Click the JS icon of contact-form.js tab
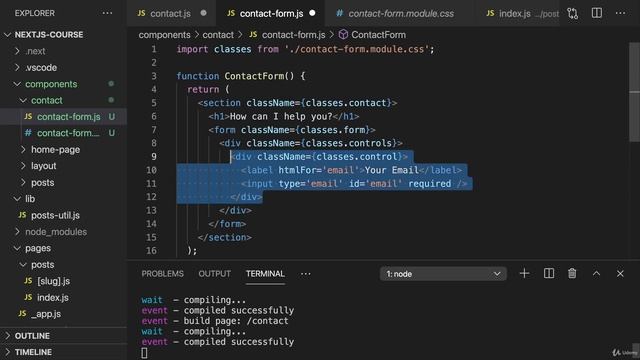640x360 pixels. pyautogui.click(x=231, y=13)
